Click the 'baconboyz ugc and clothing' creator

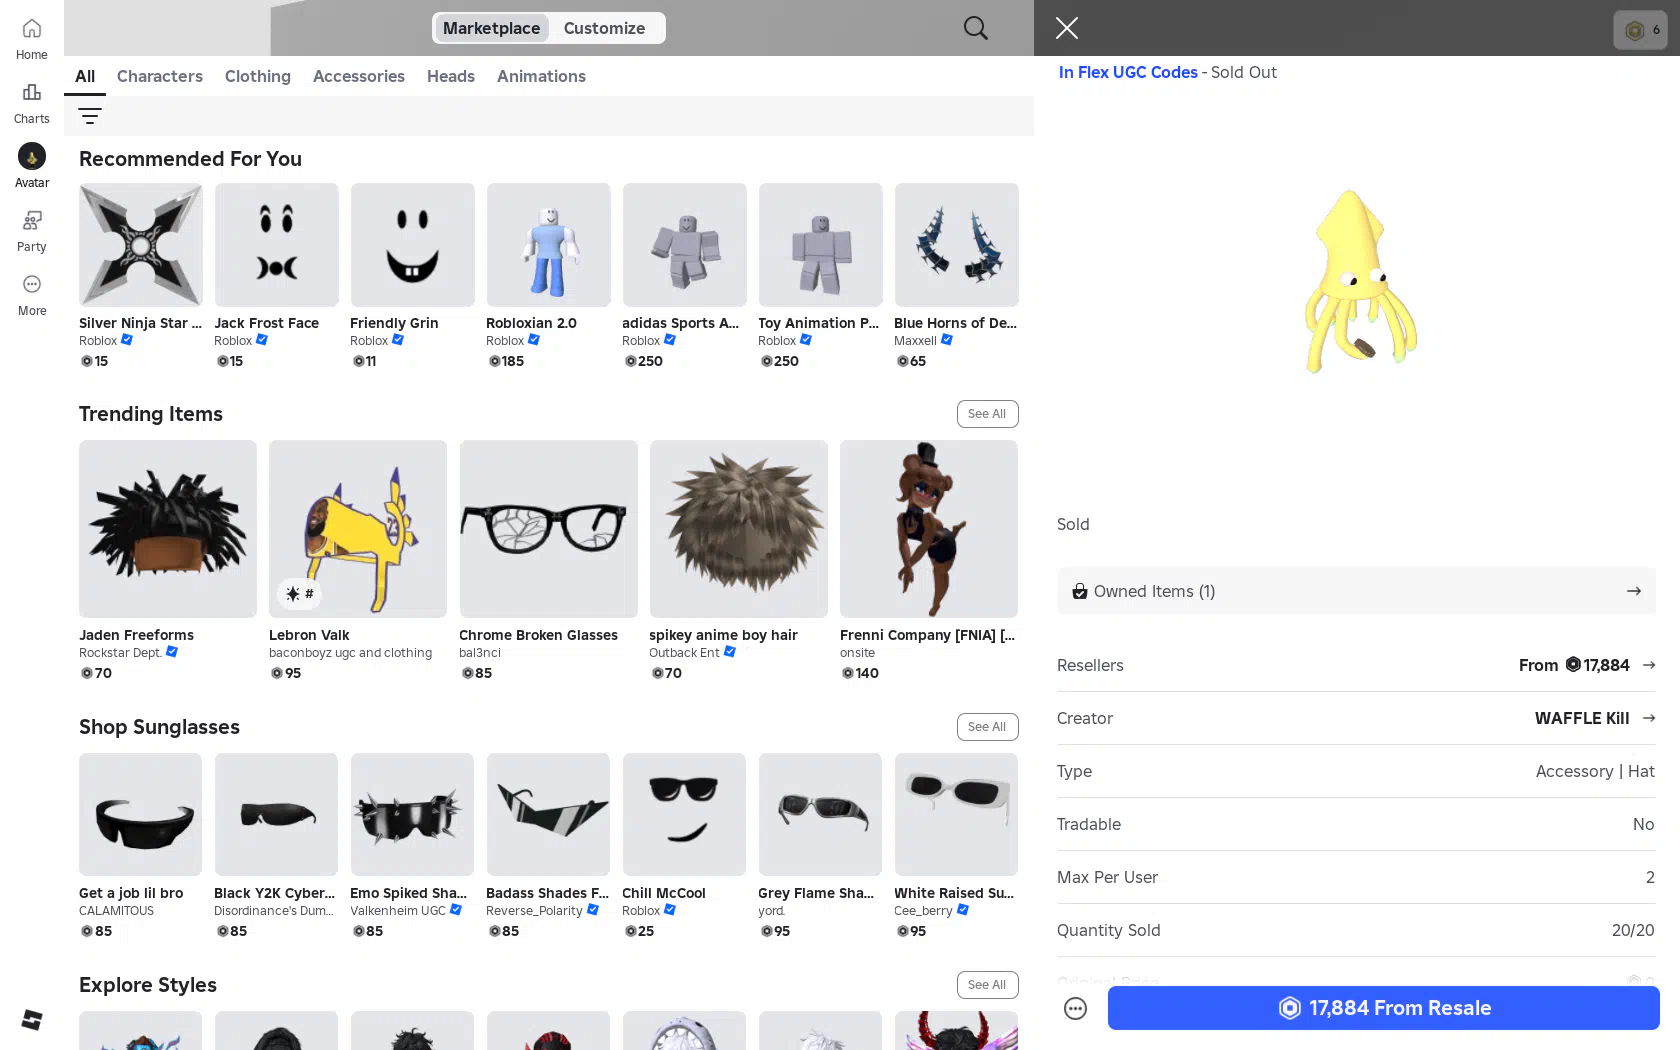350,653
